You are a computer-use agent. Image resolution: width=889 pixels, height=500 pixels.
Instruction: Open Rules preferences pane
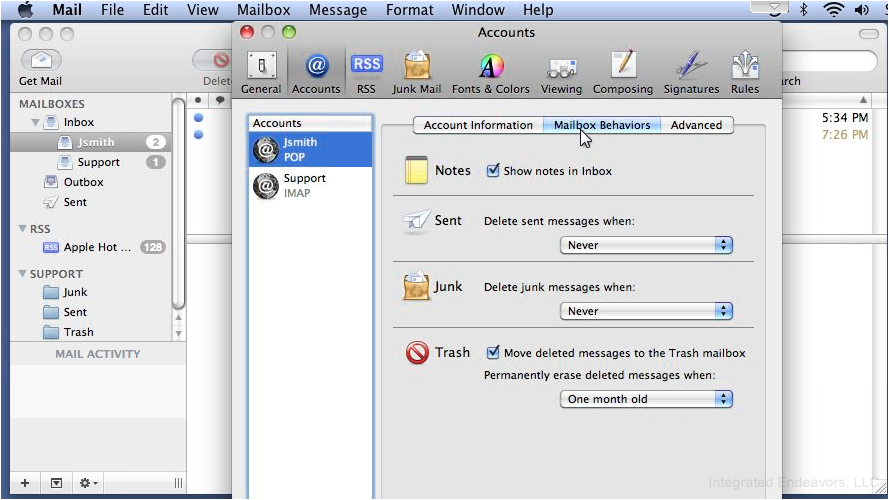744,73
